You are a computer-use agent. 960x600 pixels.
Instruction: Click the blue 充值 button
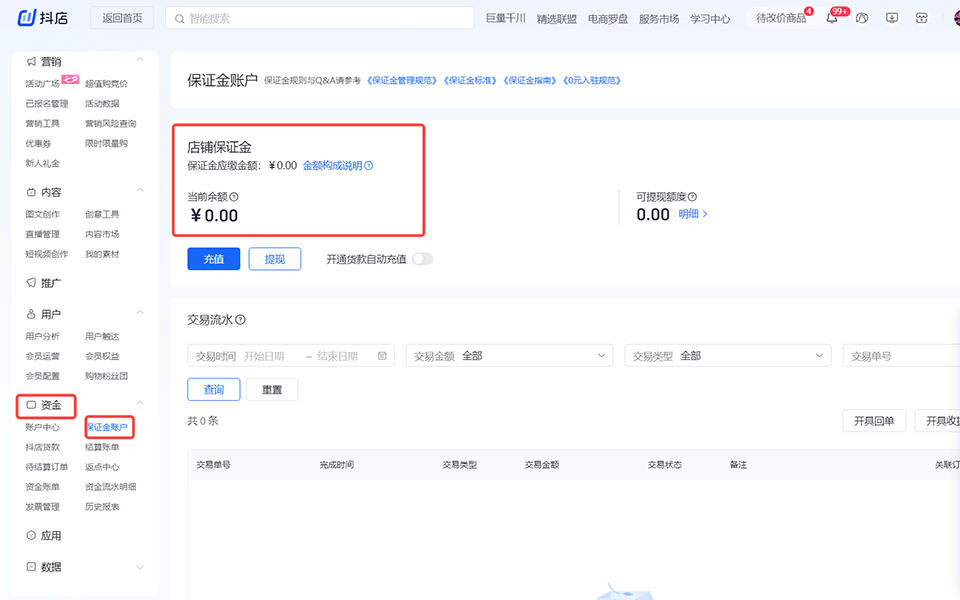(x=213, y=259)
